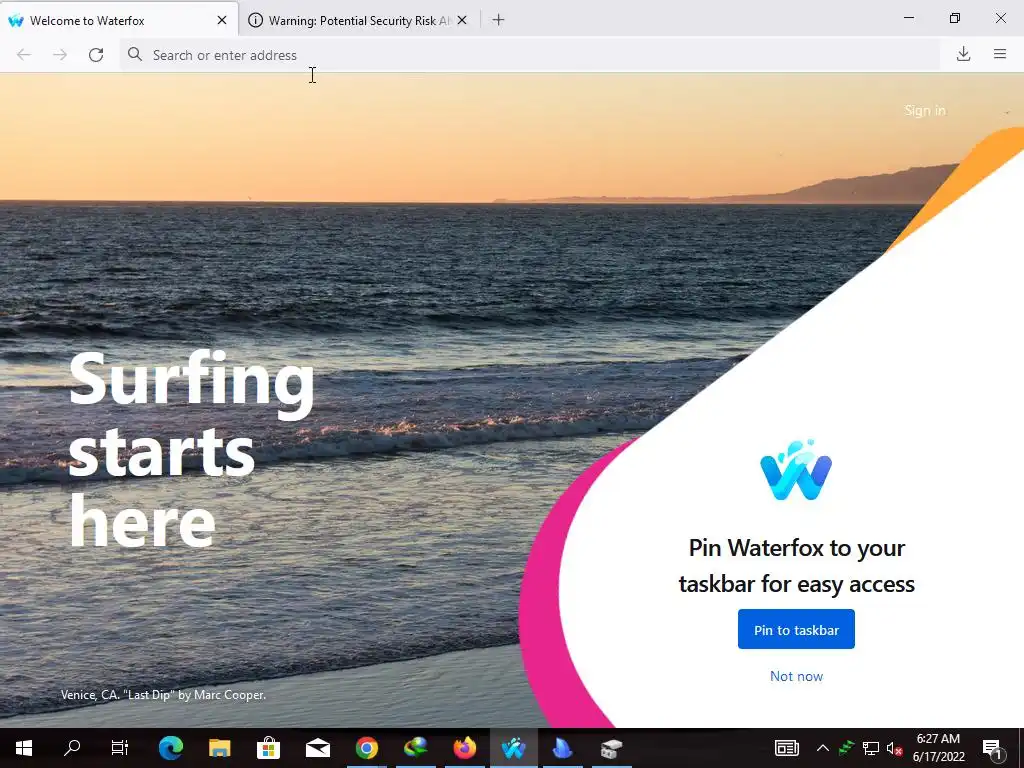Switch to Welcome to Waterfox tab
The width and height of the screenshot is (1024, 768).
119,20
